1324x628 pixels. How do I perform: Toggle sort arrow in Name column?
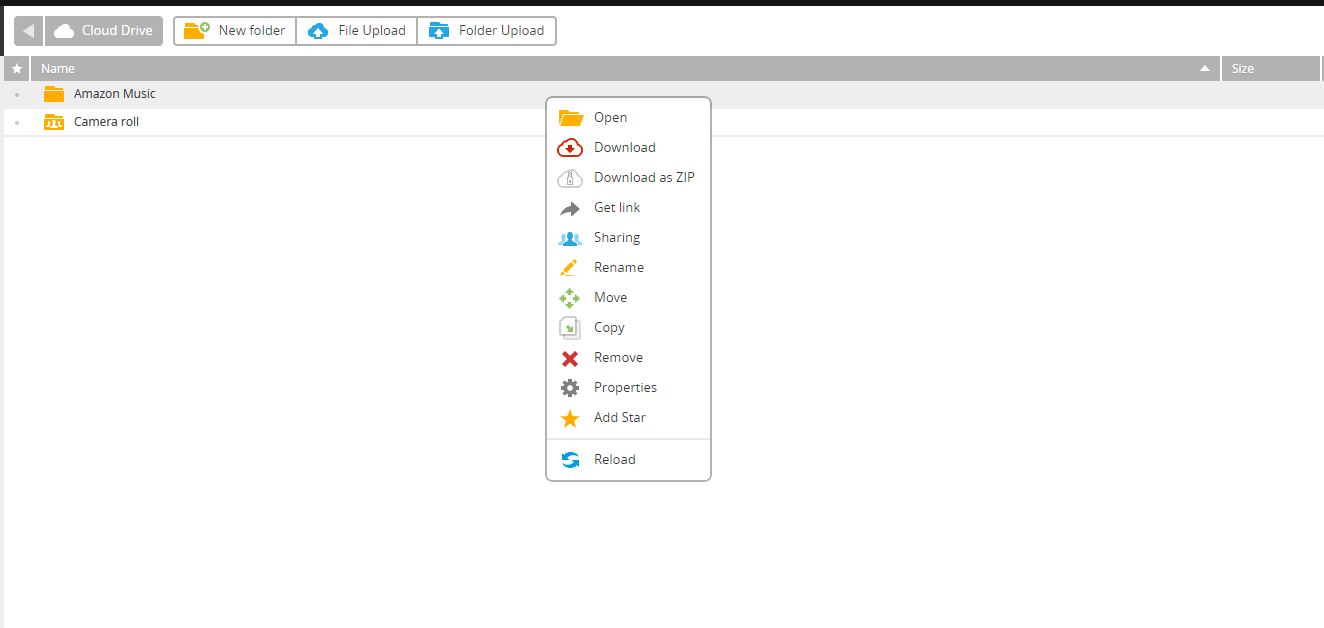pos(1205,69)
